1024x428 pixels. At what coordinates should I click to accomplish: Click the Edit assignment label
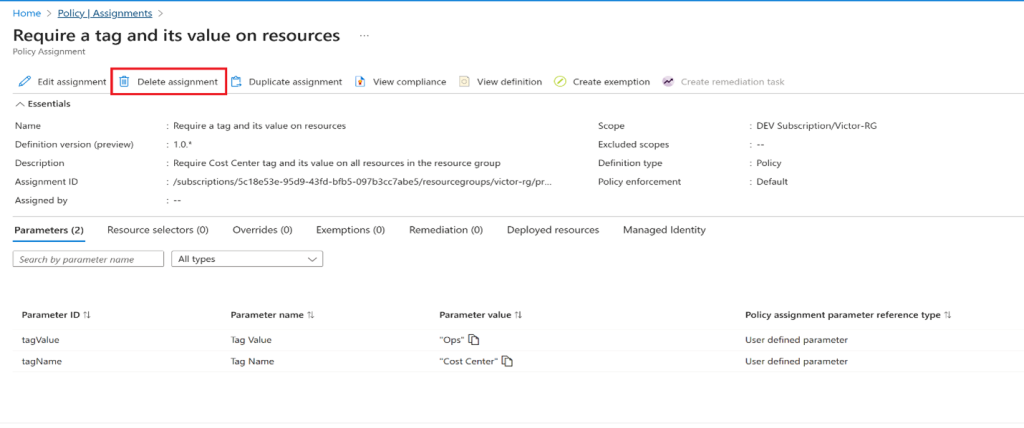[x=72, y=82]
